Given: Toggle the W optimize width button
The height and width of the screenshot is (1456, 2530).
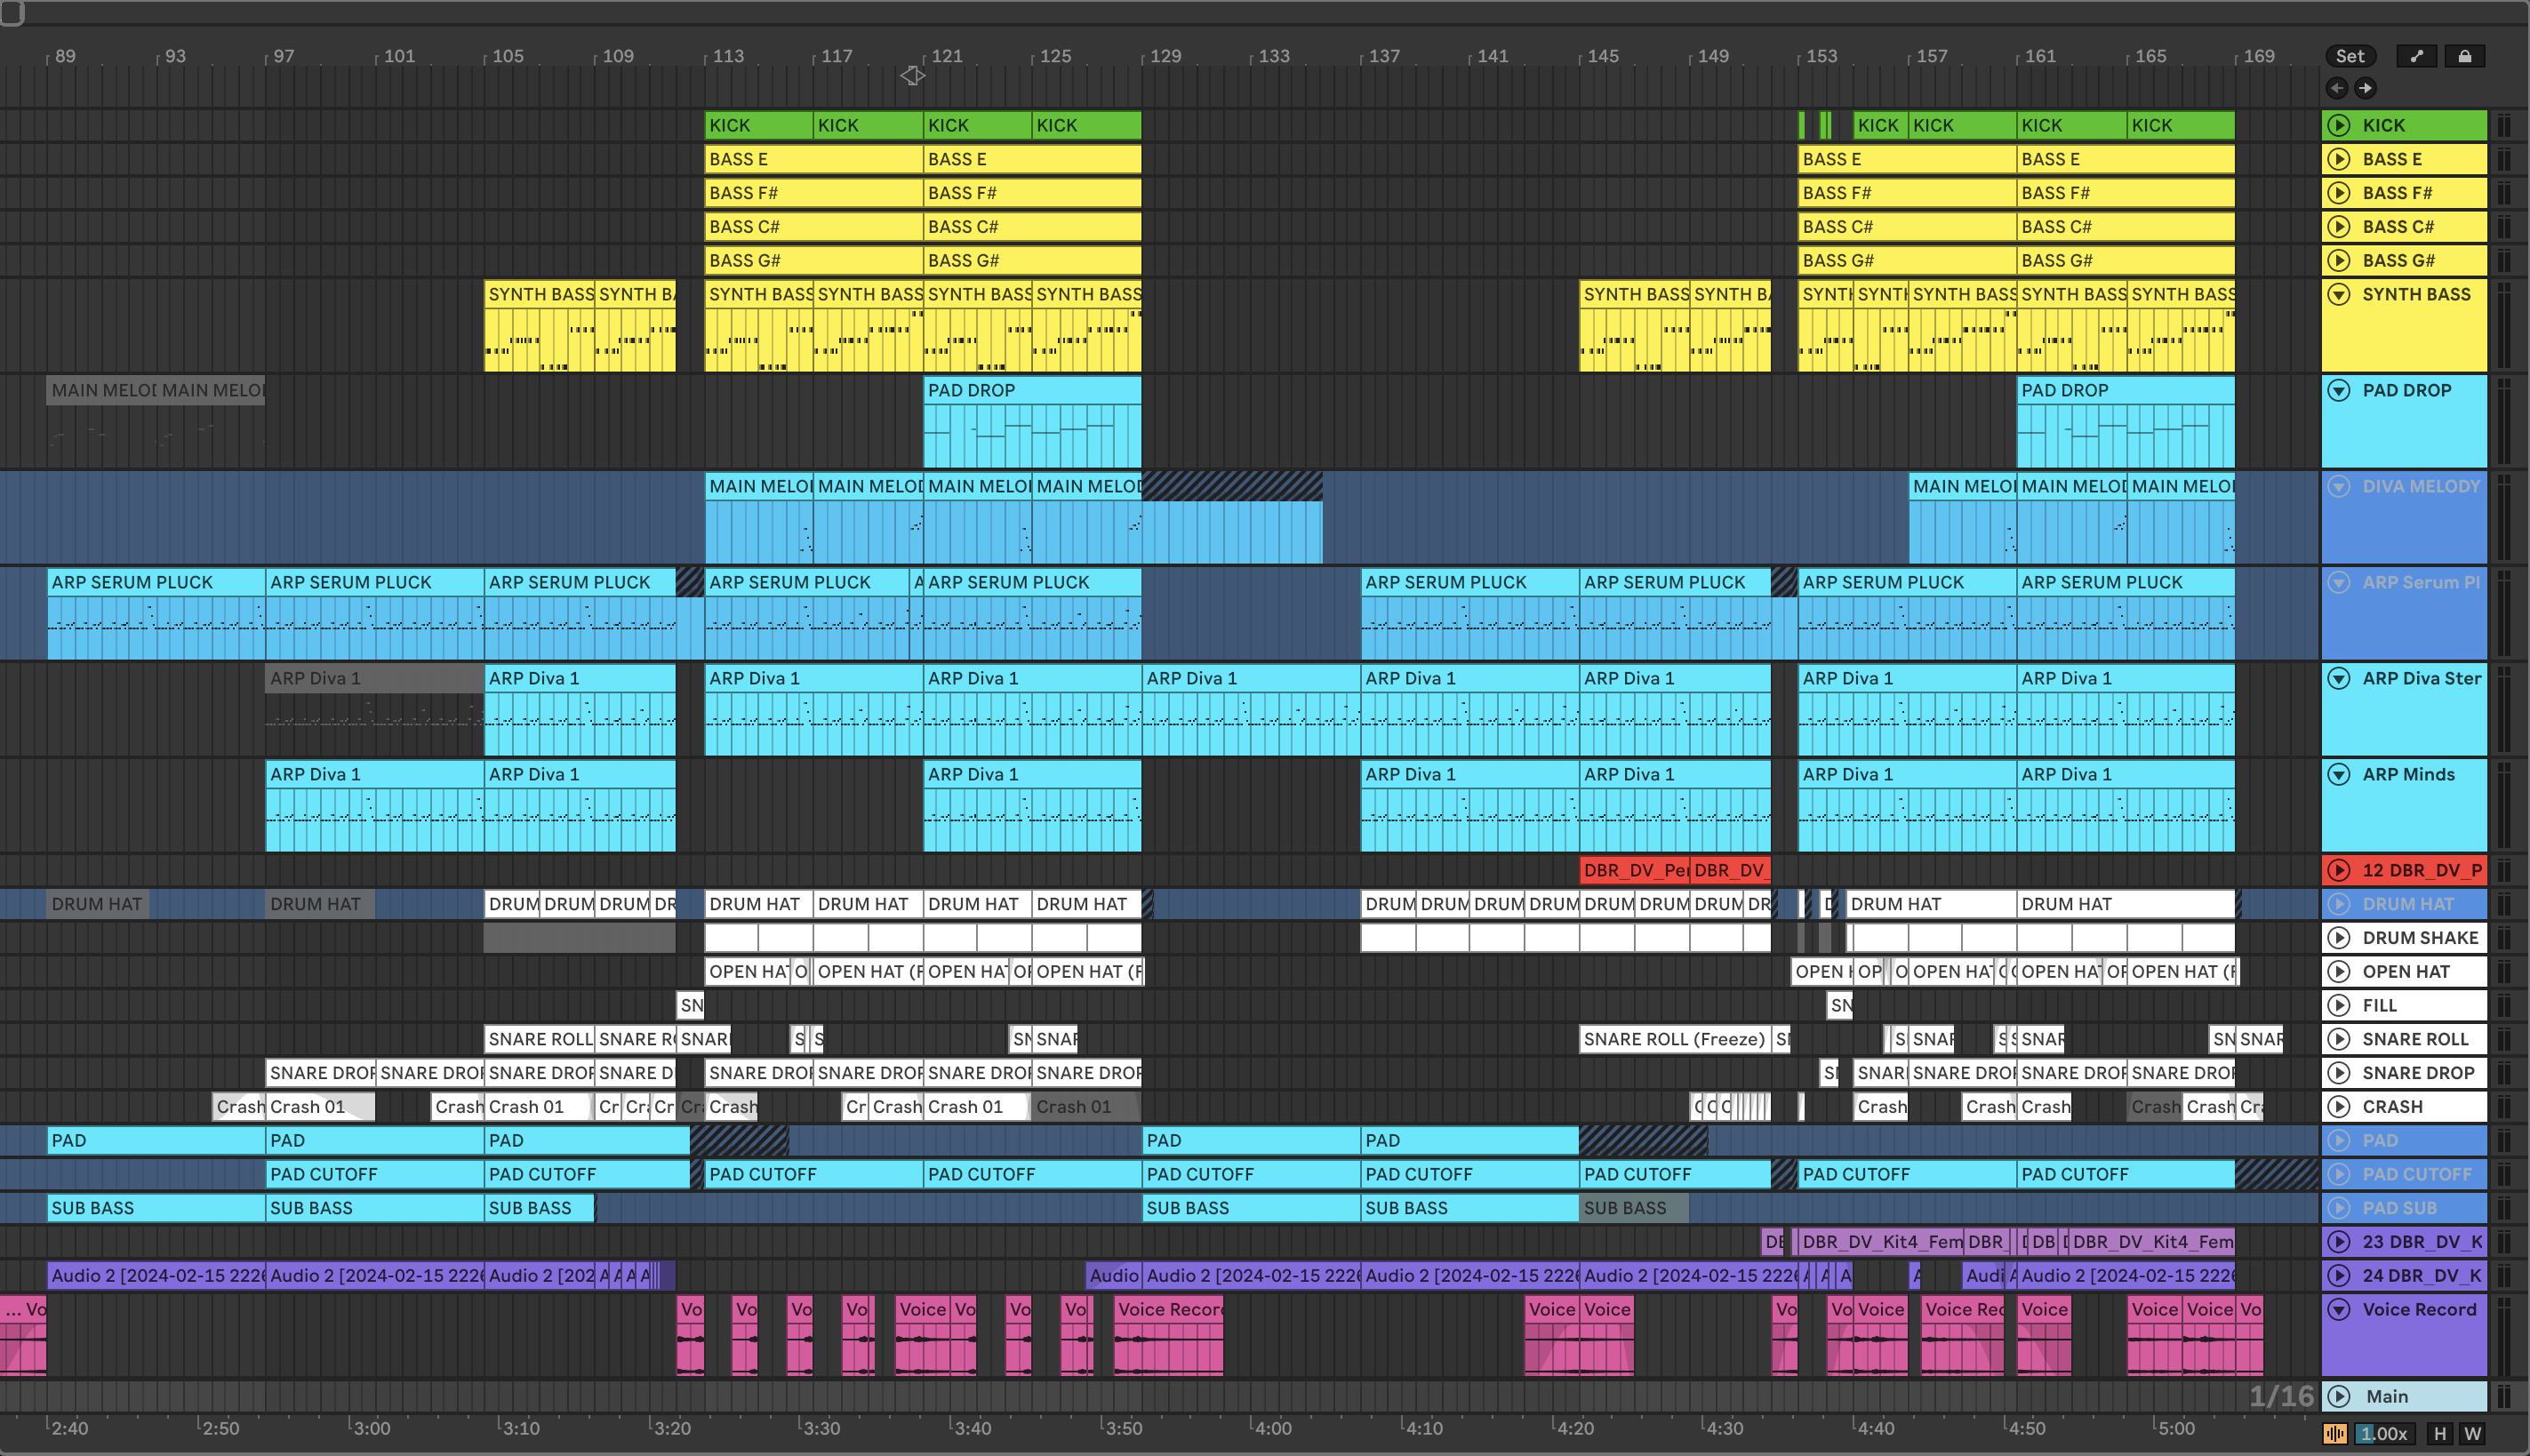Looking at the screenshot, I should (x=2473, y=1434).
